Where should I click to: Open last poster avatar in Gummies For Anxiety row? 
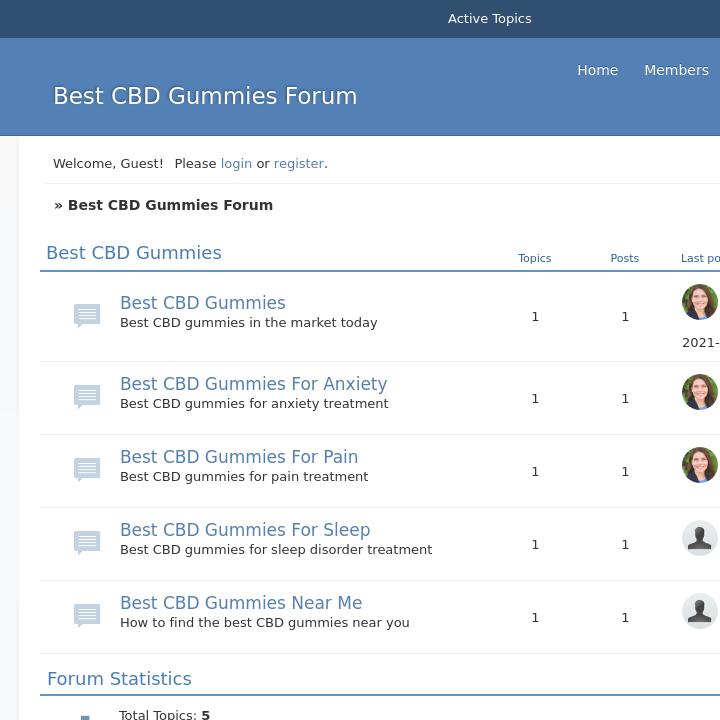click(x=699, y=392)
